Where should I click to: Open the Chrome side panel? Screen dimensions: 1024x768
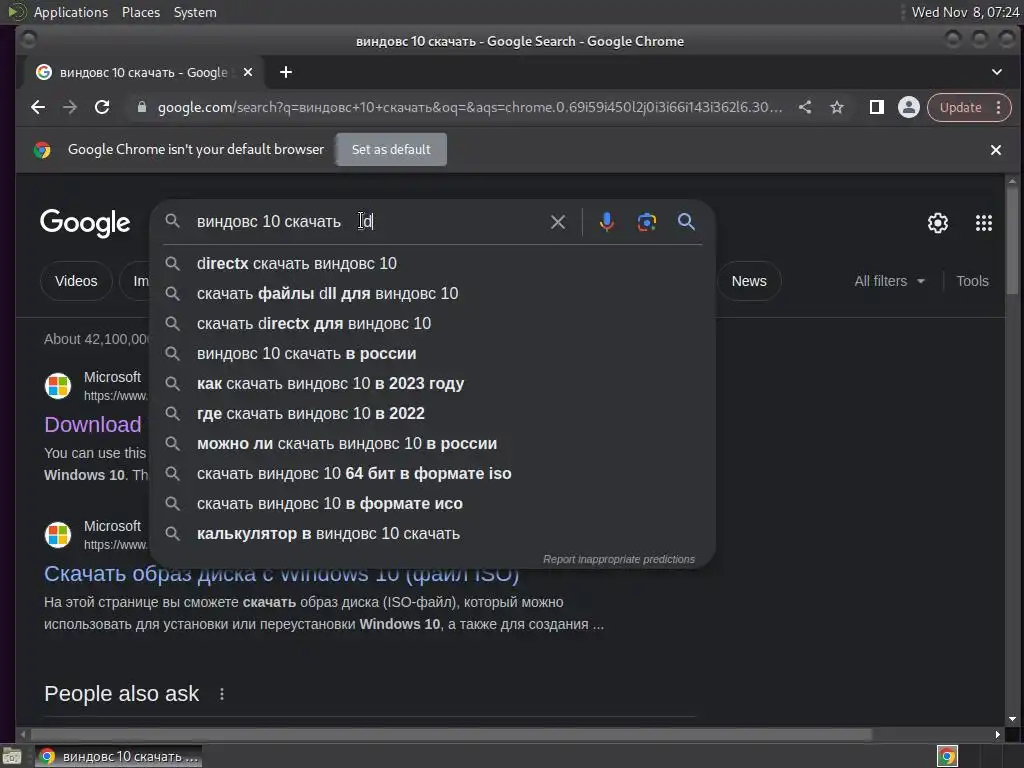tap(876, 107)
